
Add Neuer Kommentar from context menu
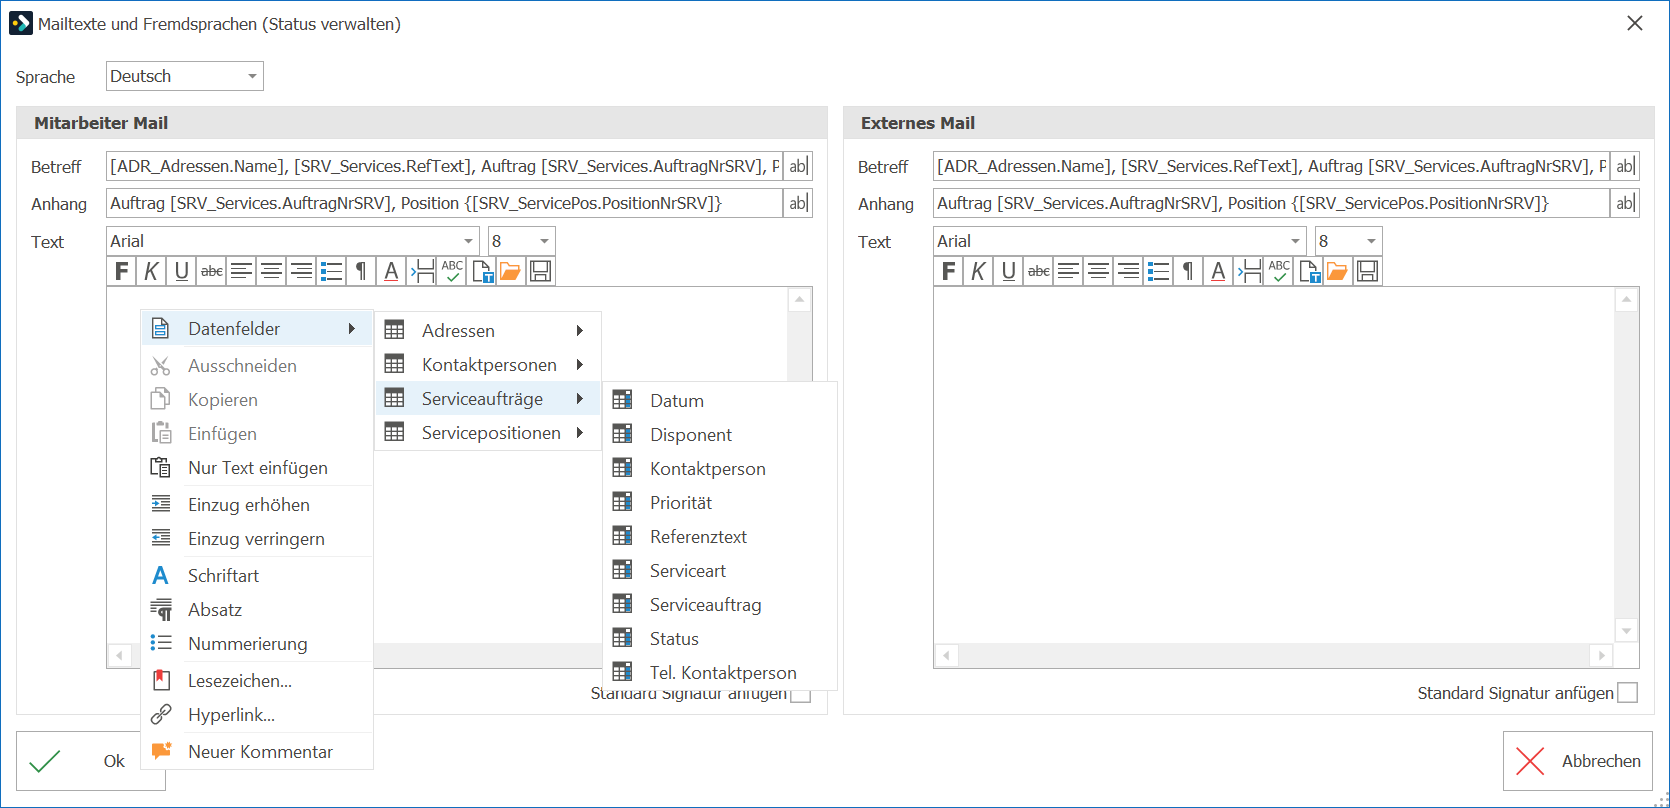257,752
